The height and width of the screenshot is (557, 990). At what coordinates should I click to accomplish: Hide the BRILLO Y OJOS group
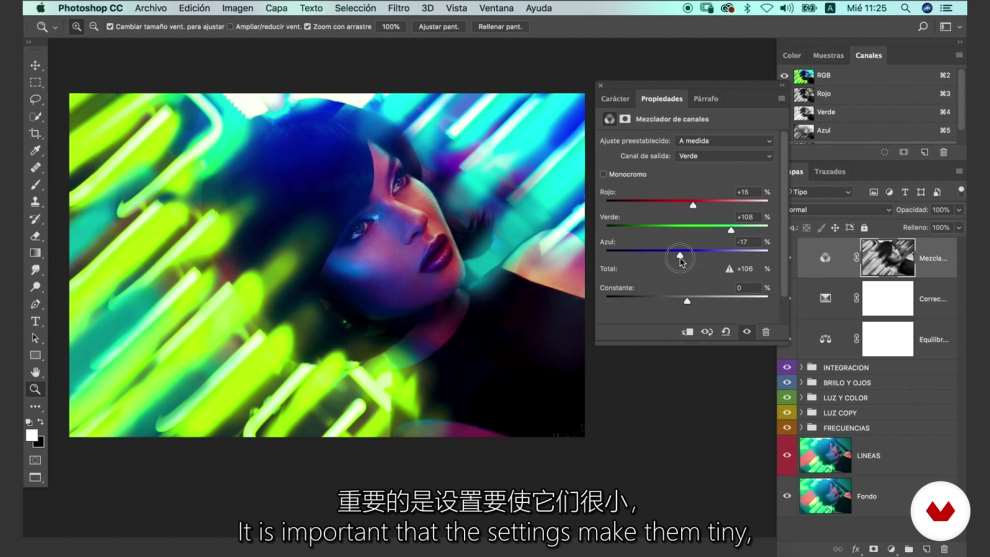click(787, 382)
